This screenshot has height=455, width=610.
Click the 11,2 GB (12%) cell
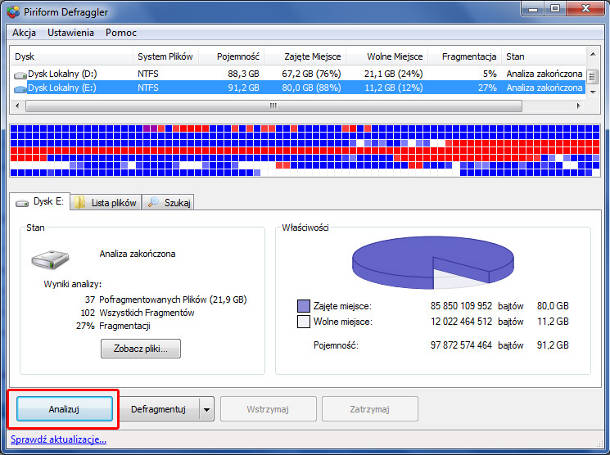point(393,88)
